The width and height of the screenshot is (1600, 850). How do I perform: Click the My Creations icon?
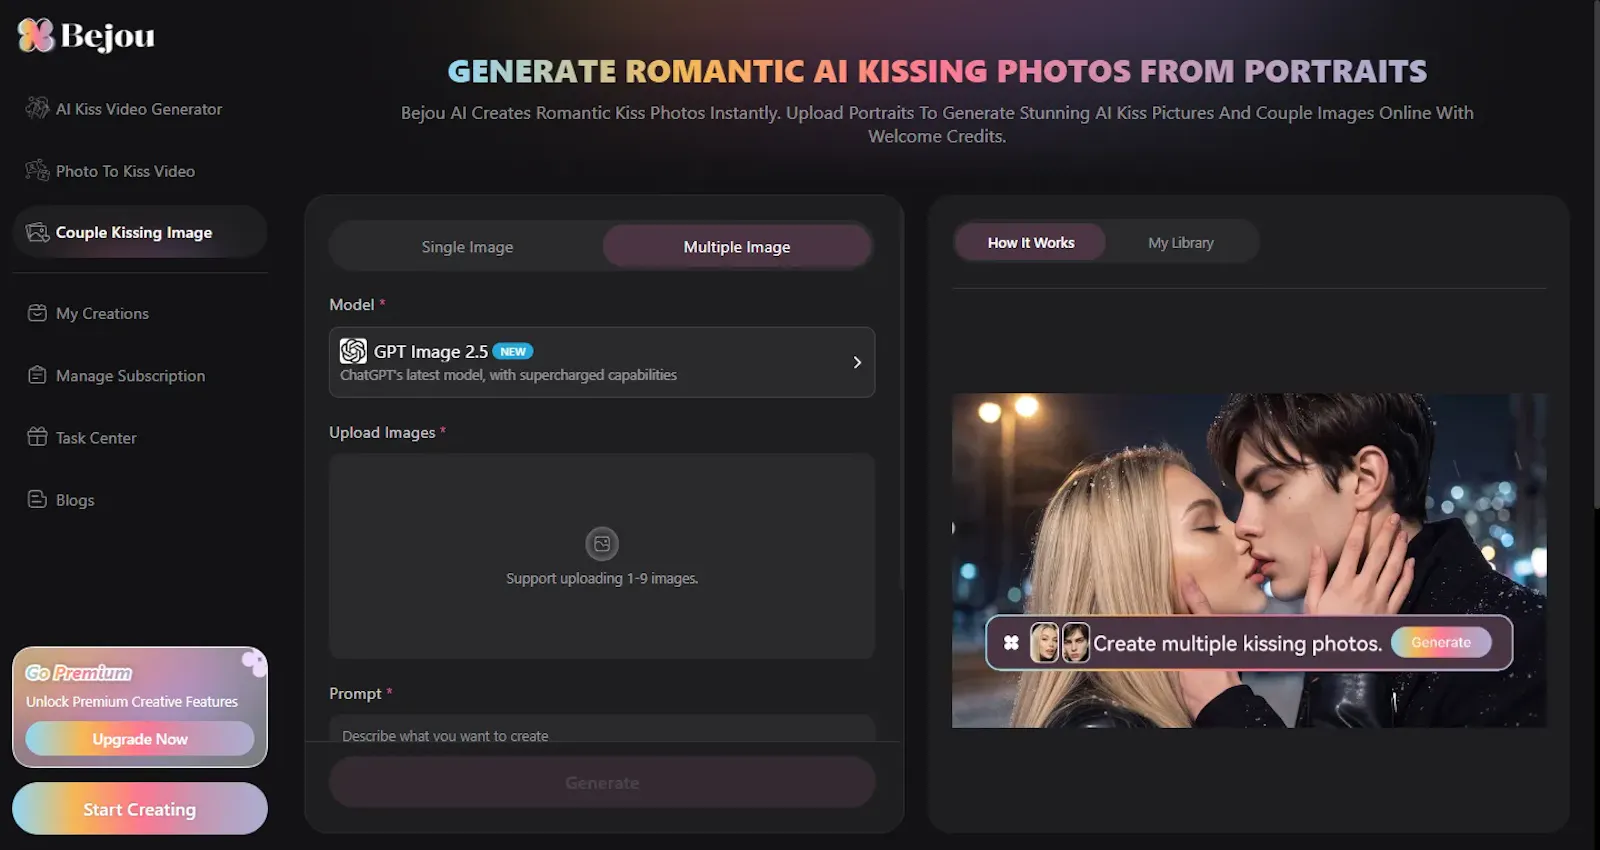(37, 313)
